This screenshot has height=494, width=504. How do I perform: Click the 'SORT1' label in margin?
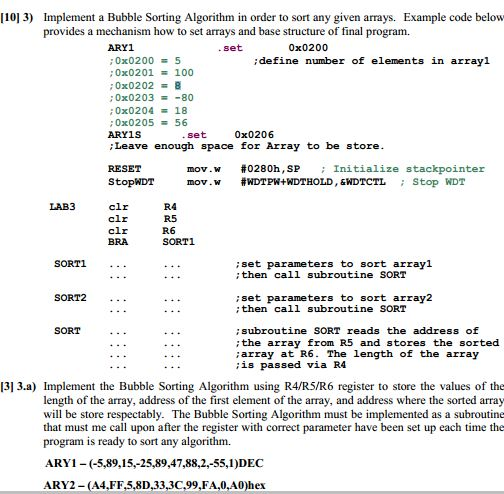pyautogui.click(x=70, y=264)
